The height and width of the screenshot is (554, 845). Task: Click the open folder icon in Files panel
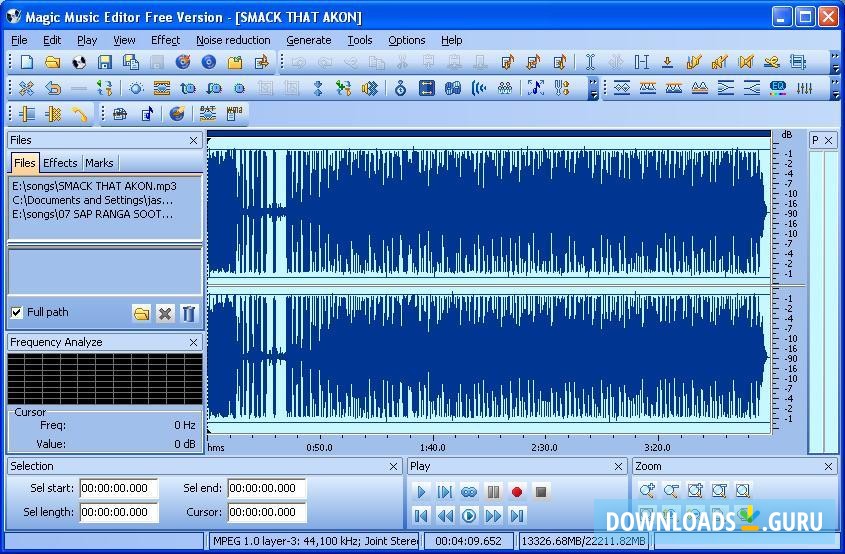click(x=141, y=314)
